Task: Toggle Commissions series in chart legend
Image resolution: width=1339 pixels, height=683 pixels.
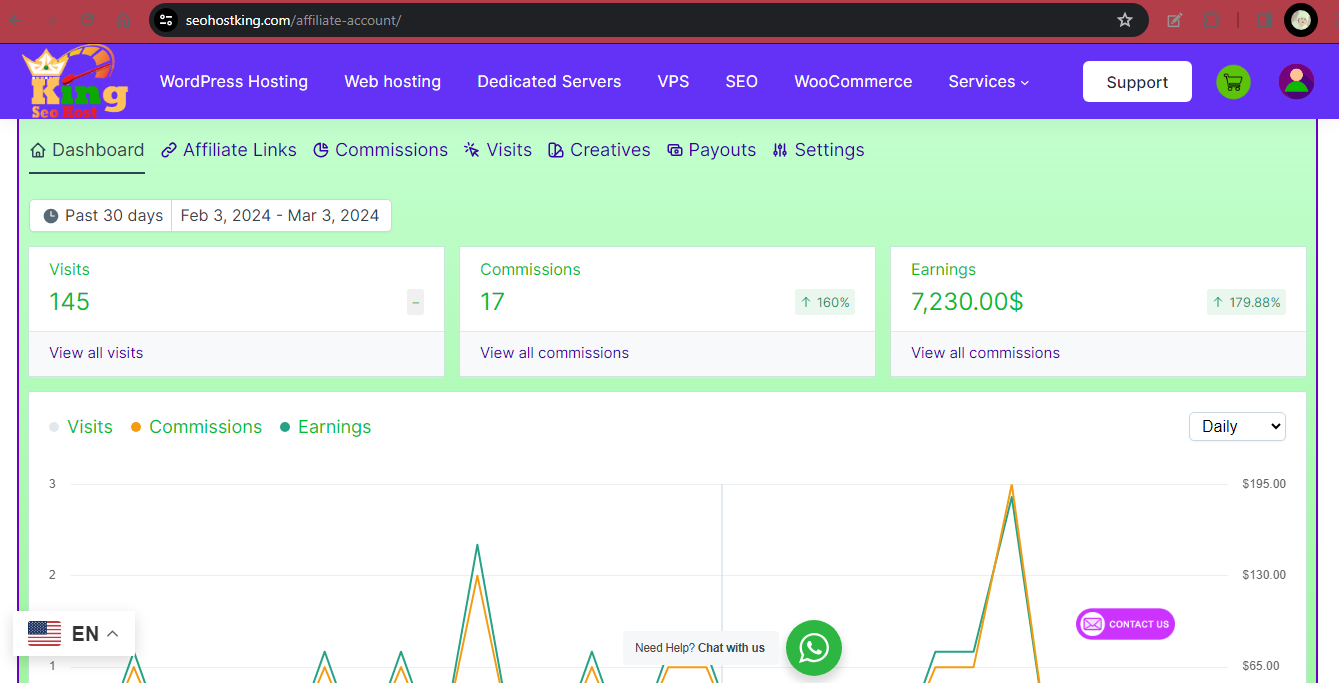Action: coord(196,427)
